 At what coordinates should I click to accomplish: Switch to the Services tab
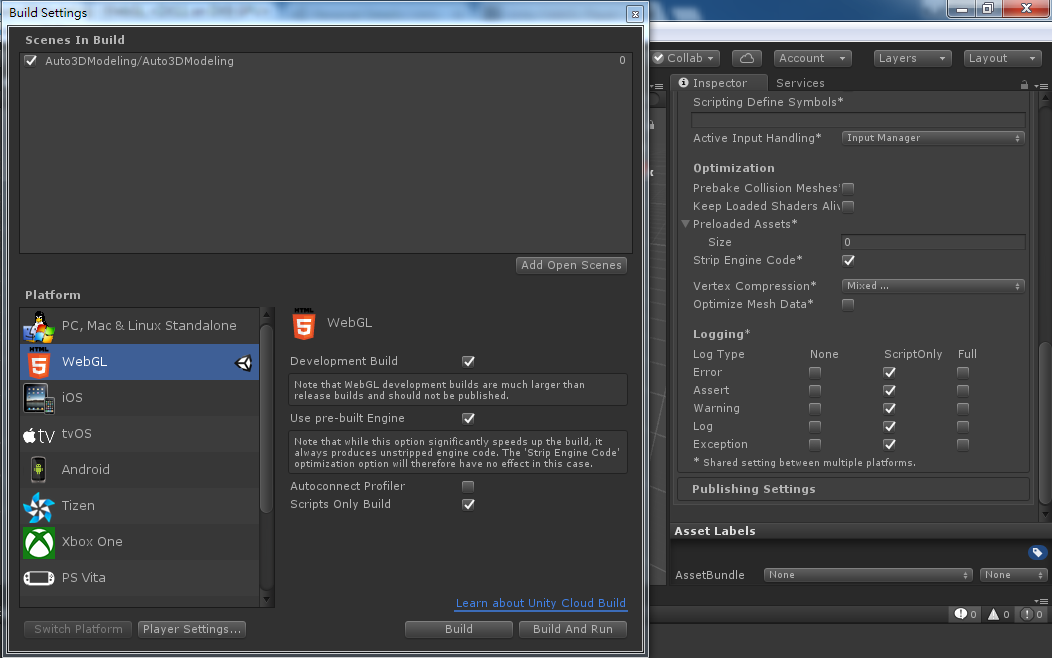tap(800, 83)
